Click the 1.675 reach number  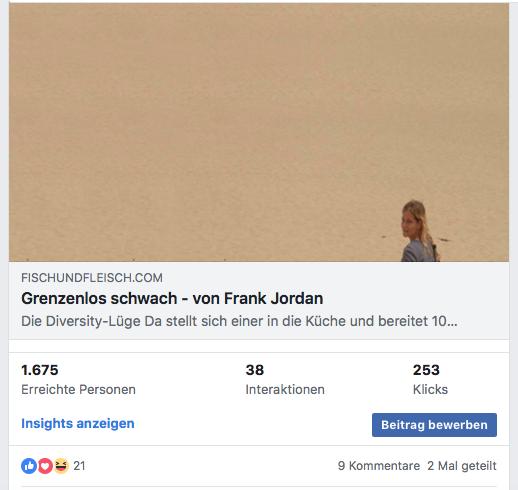[x=40, y=370]
